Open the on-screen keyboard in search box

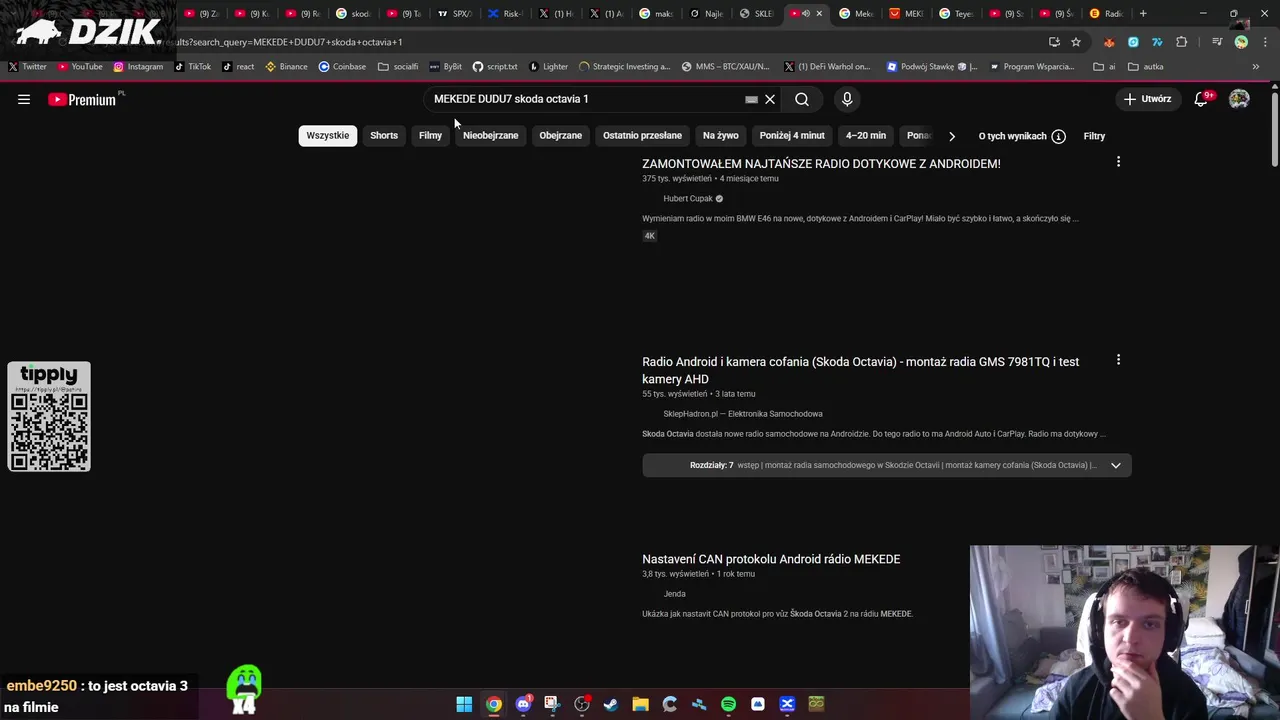(x=751, y=99)
